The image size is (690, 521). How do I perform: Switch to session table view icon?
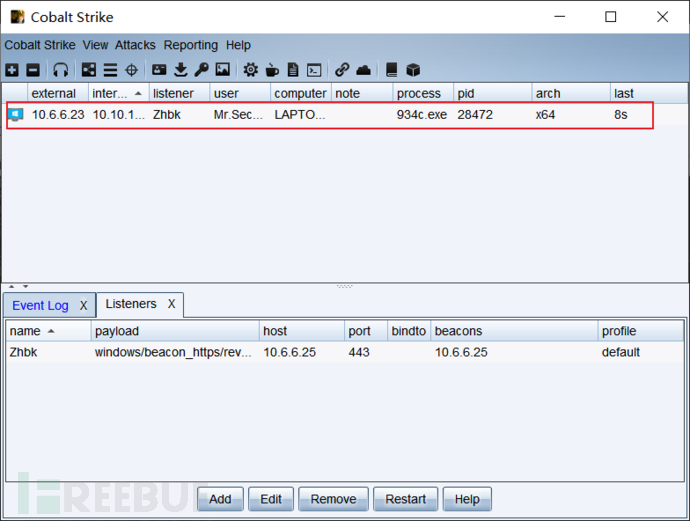point(110,70)
